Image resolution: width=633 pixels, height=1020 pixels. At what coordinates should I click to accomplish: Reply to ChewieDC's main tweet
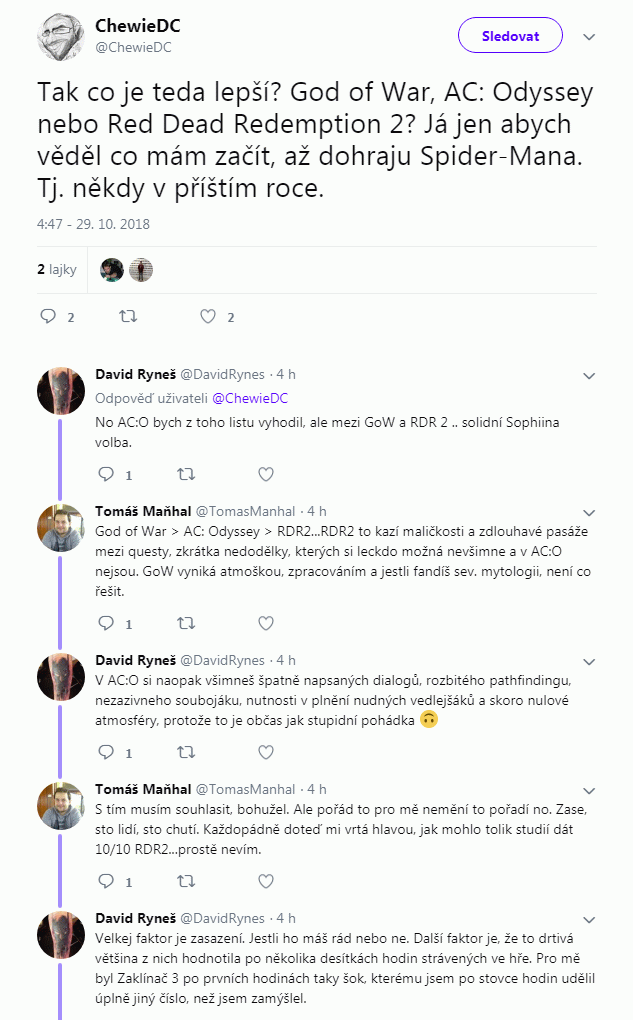[x=48, y=317]
